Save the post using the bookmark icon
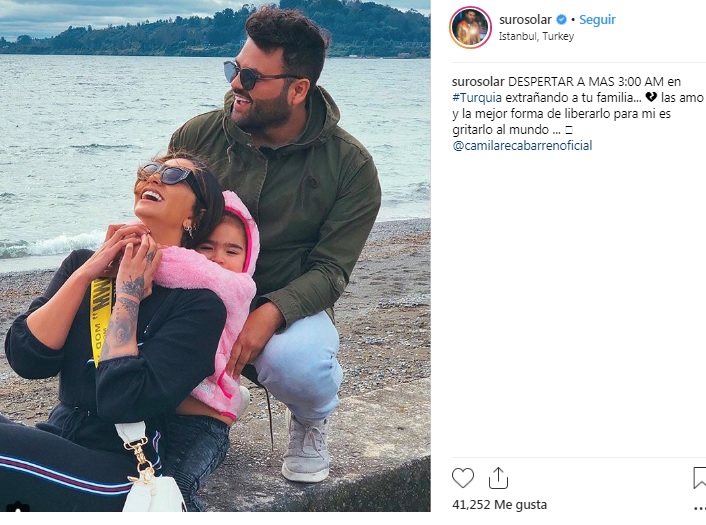This screenshot has height=525, width=706. (x=700, y=478)
